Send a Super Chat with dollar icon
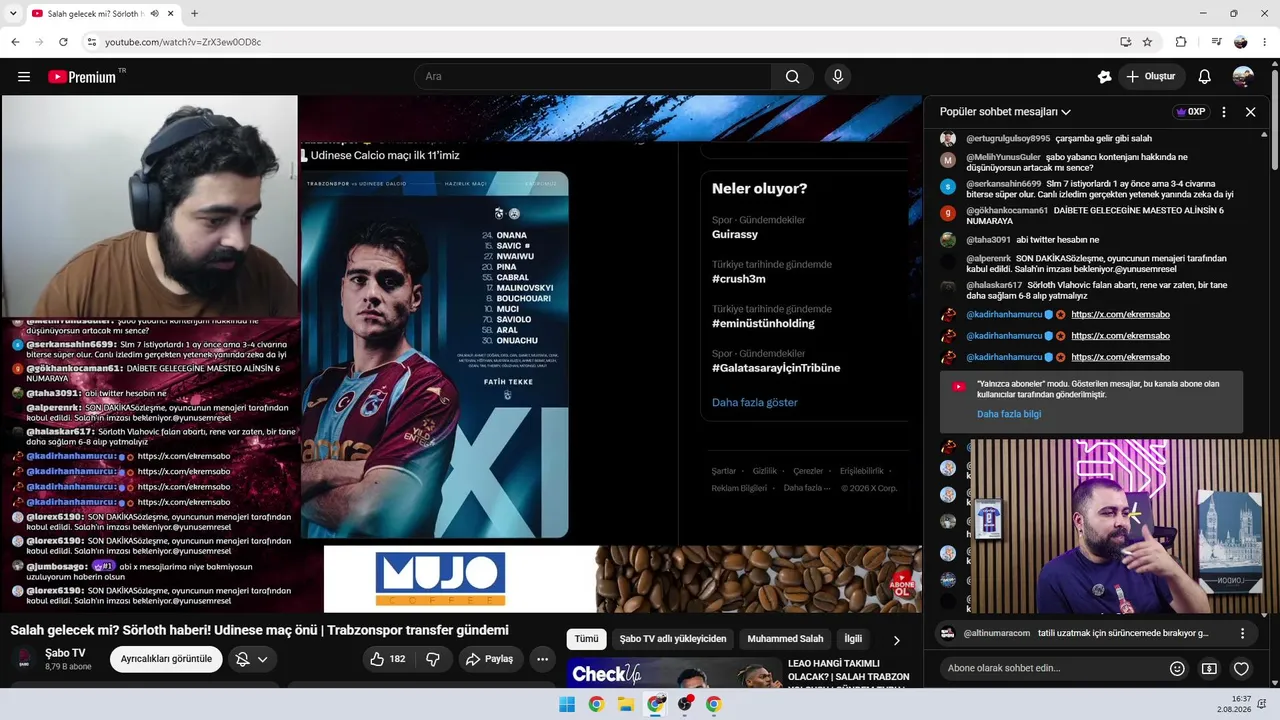 click(x=1209, y=668)
